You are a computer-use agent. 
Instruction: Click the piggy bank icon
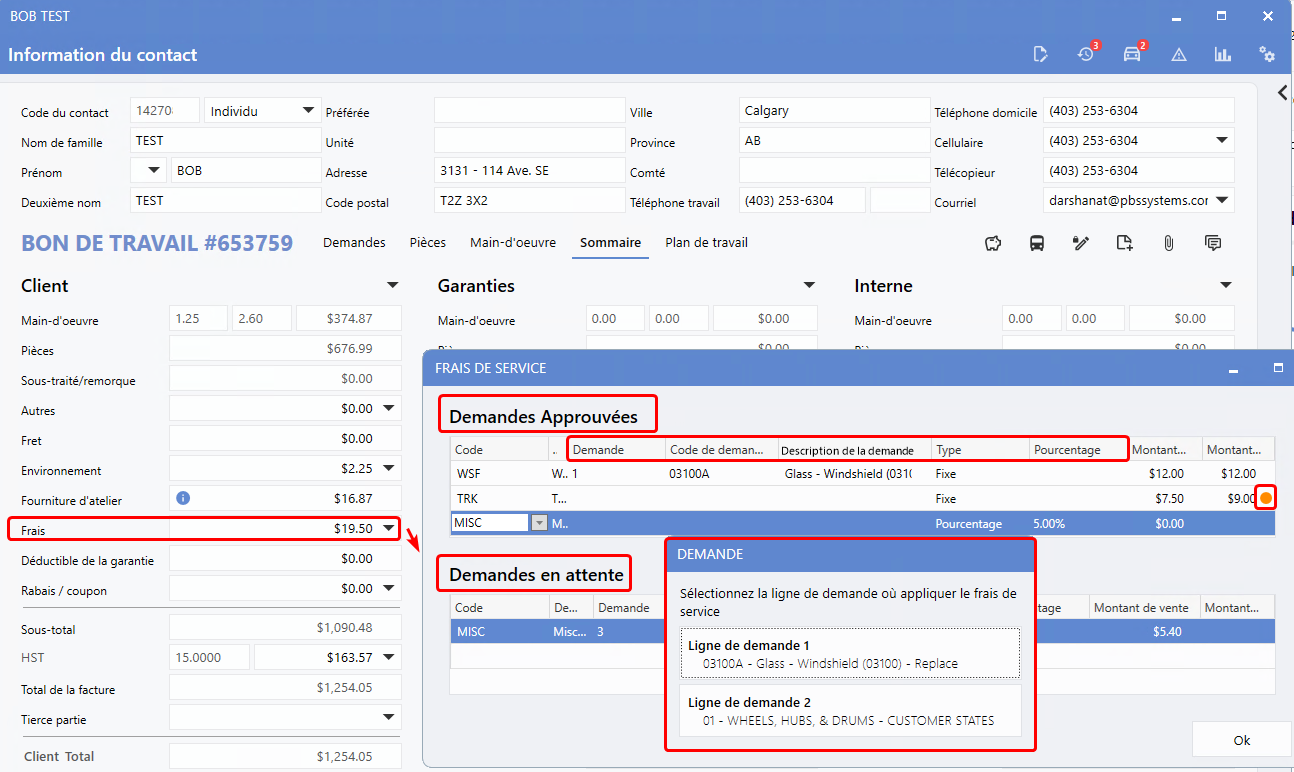click(x=993, y=243)
